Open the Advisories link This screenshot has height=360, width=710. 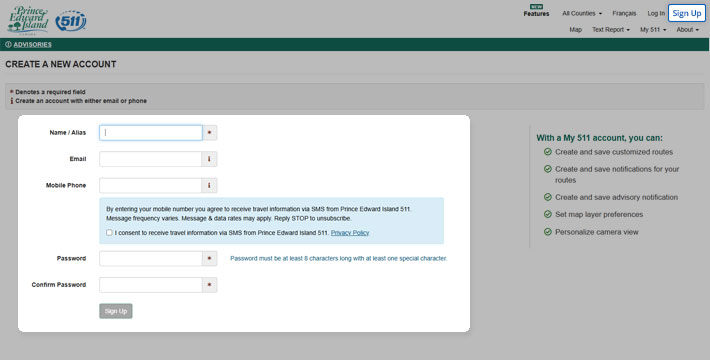coord(32,44)
